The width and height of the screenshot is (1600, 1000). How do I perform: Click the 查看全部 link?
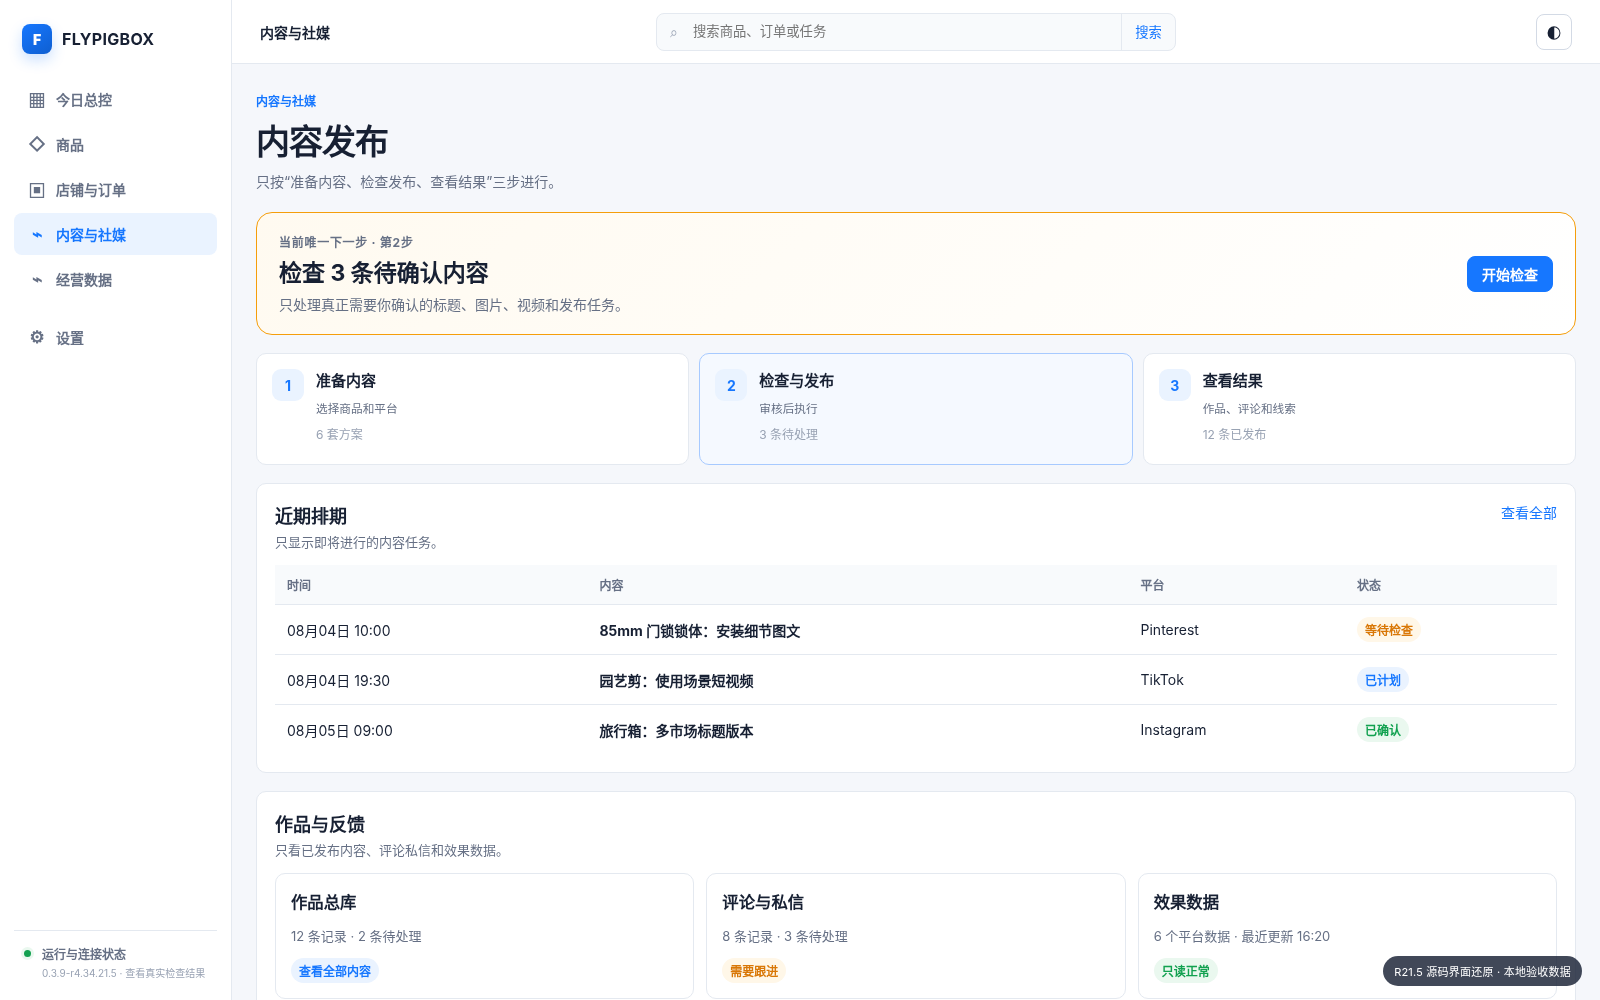coord(1528,513)
